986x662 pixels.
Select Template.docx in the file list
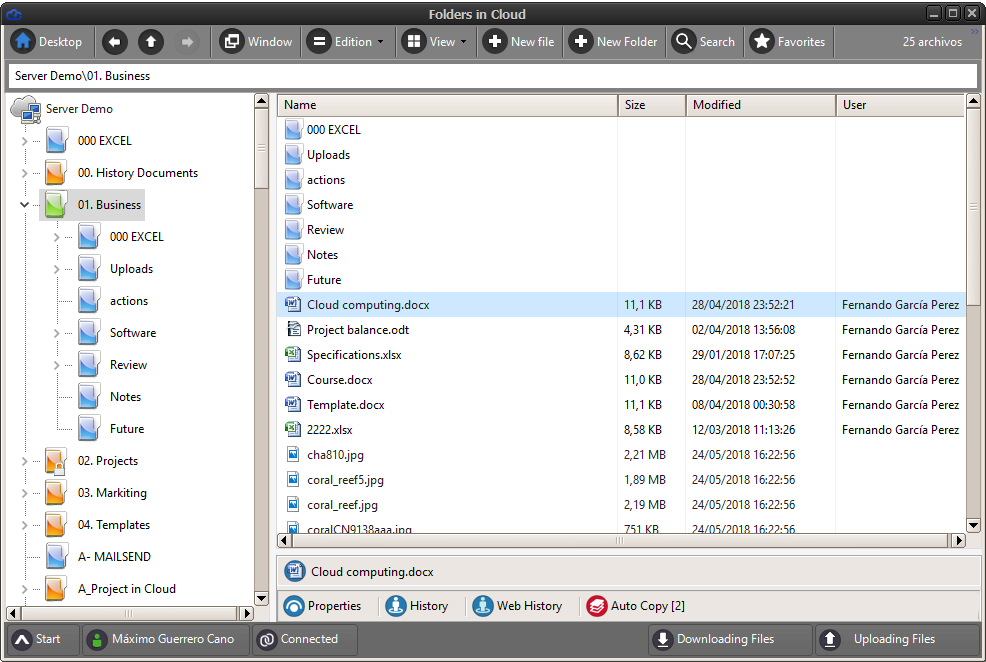(346, 405)
